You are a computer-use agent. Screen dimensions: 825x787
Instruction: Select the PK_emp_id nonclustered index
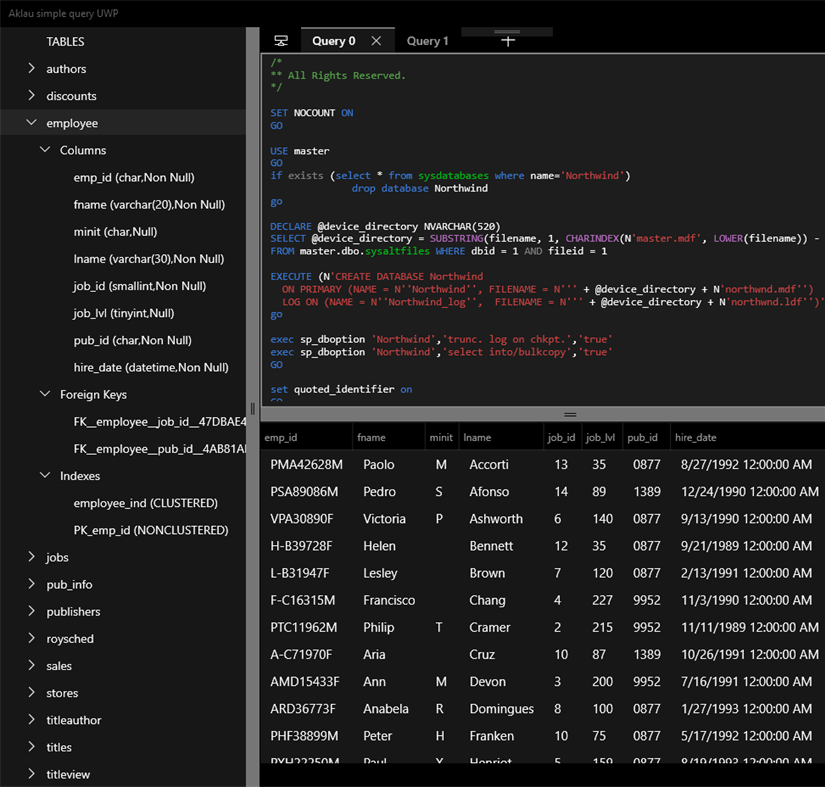[x=150, y=530]
